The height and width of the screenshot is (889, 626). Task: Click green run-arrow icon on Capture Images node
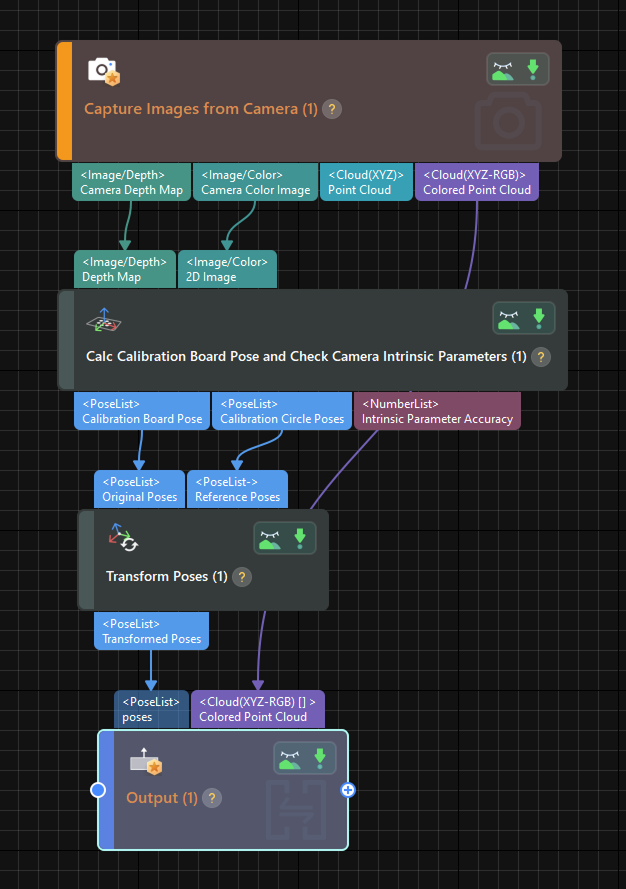(x=533, y=69)
